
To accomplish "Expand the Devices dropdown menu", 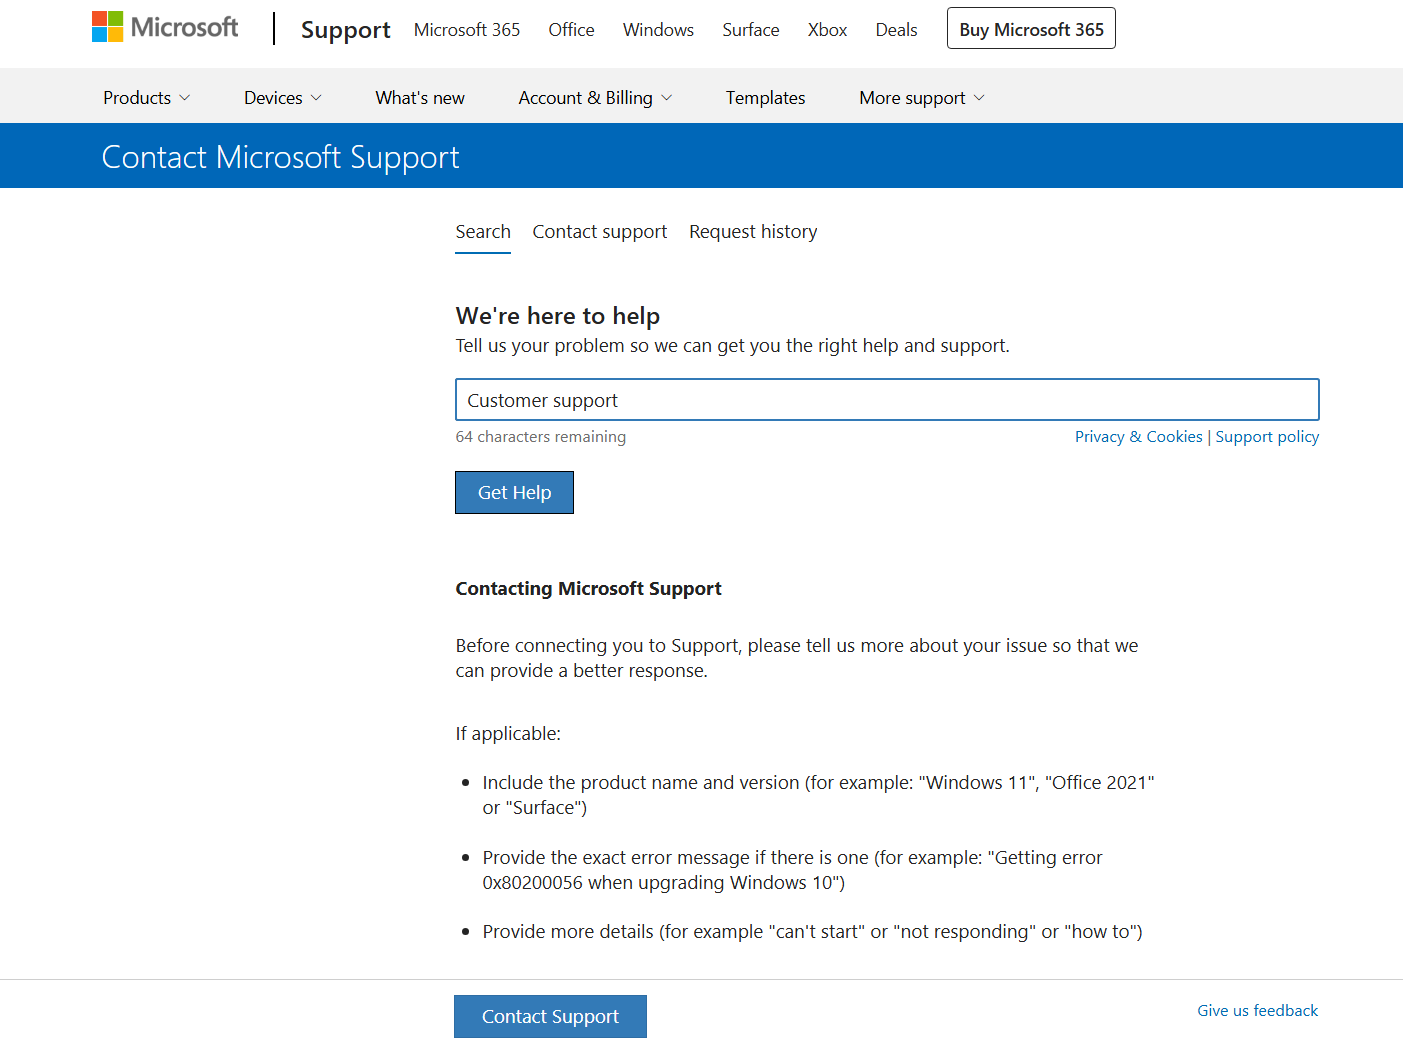I will coord(283,98).
